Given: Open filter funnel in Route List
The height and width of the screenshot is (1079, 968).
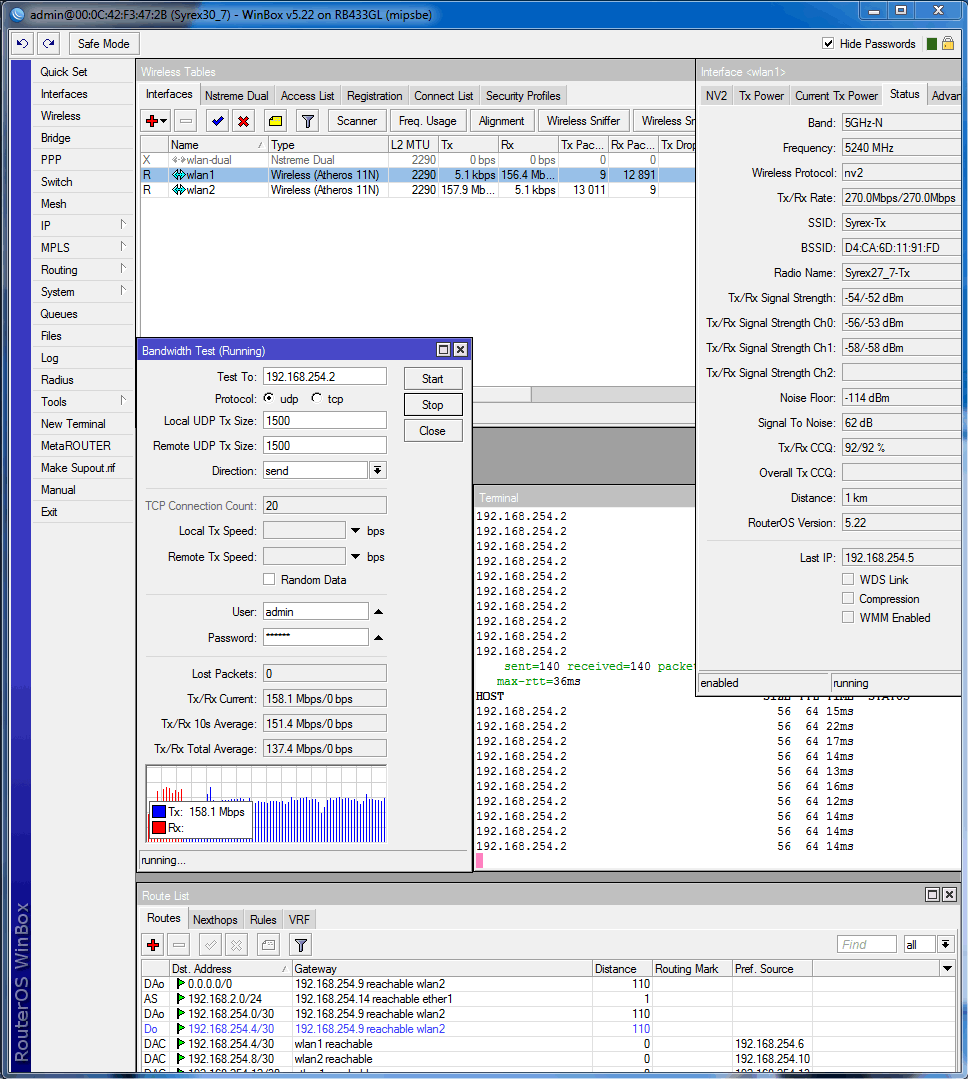Looking at the screenshot, I should (301, 945).
